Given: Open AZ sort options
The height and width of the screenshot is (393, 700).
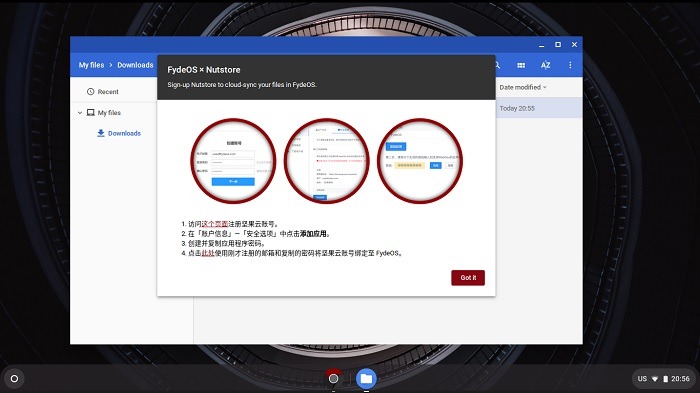Looking at the screenshot, I should pyautogui.click(x=546, y=65).
